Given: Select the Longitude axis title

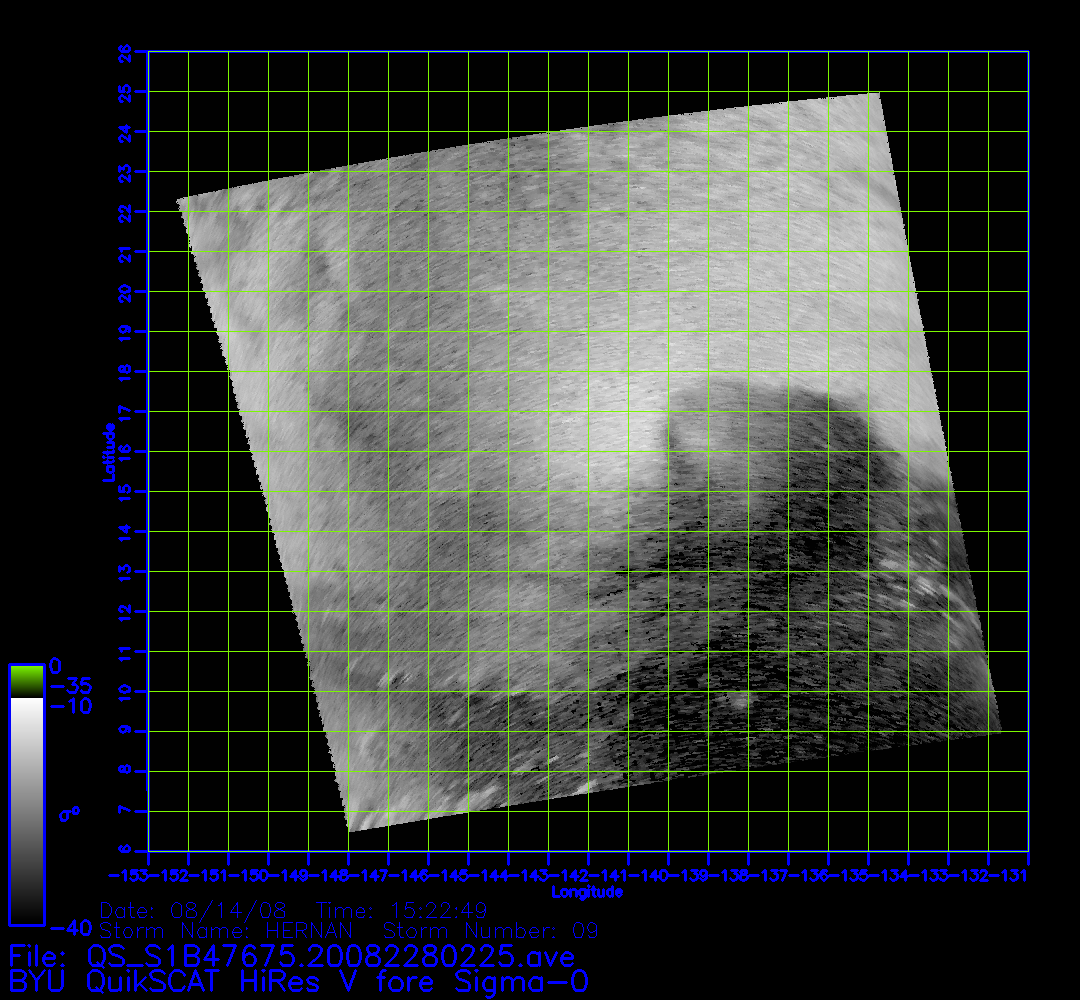Looking at the screenshot, I should 588,892.
